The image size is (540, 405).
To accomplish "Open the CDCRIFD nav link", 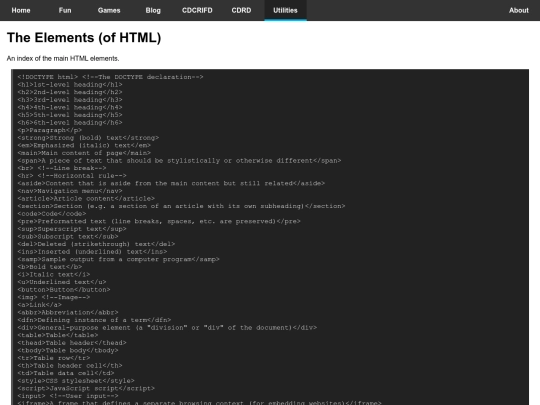I will tap(197, 10).
